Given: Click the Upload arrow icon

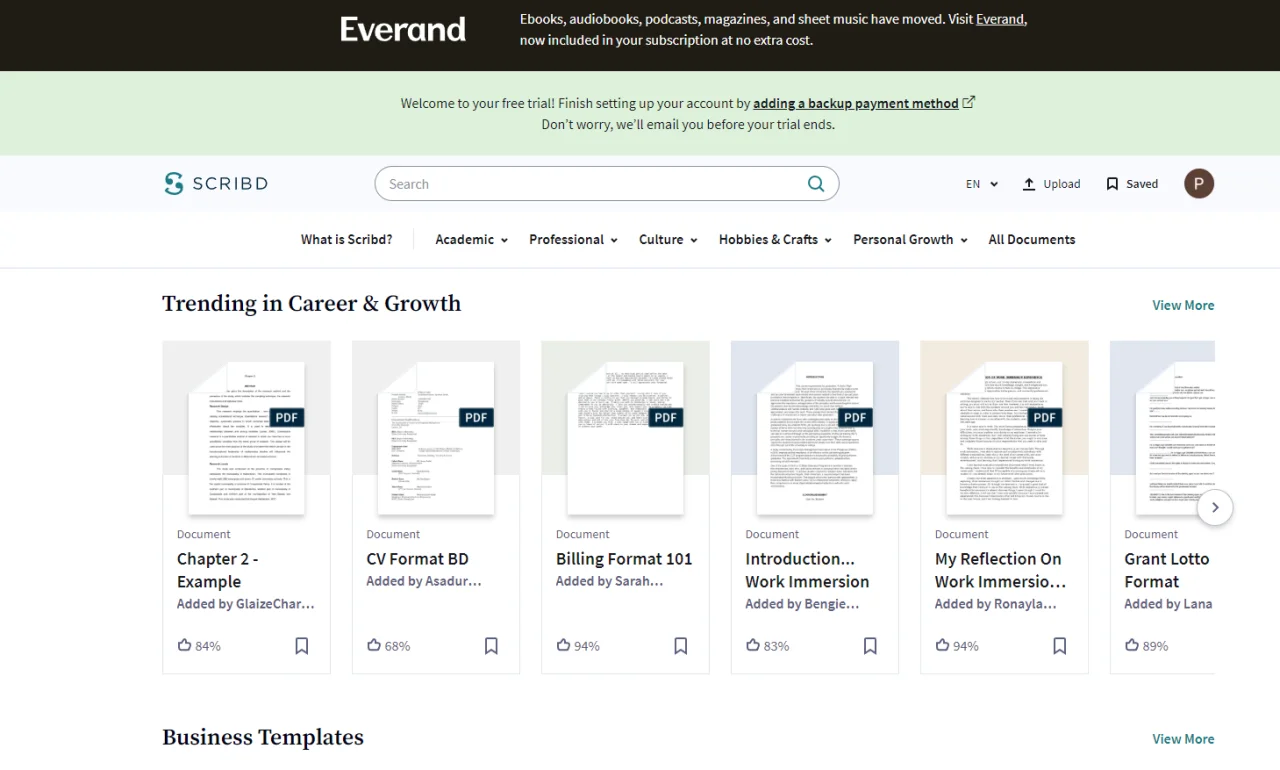Looking at the screenshot, I should 1029,184.
